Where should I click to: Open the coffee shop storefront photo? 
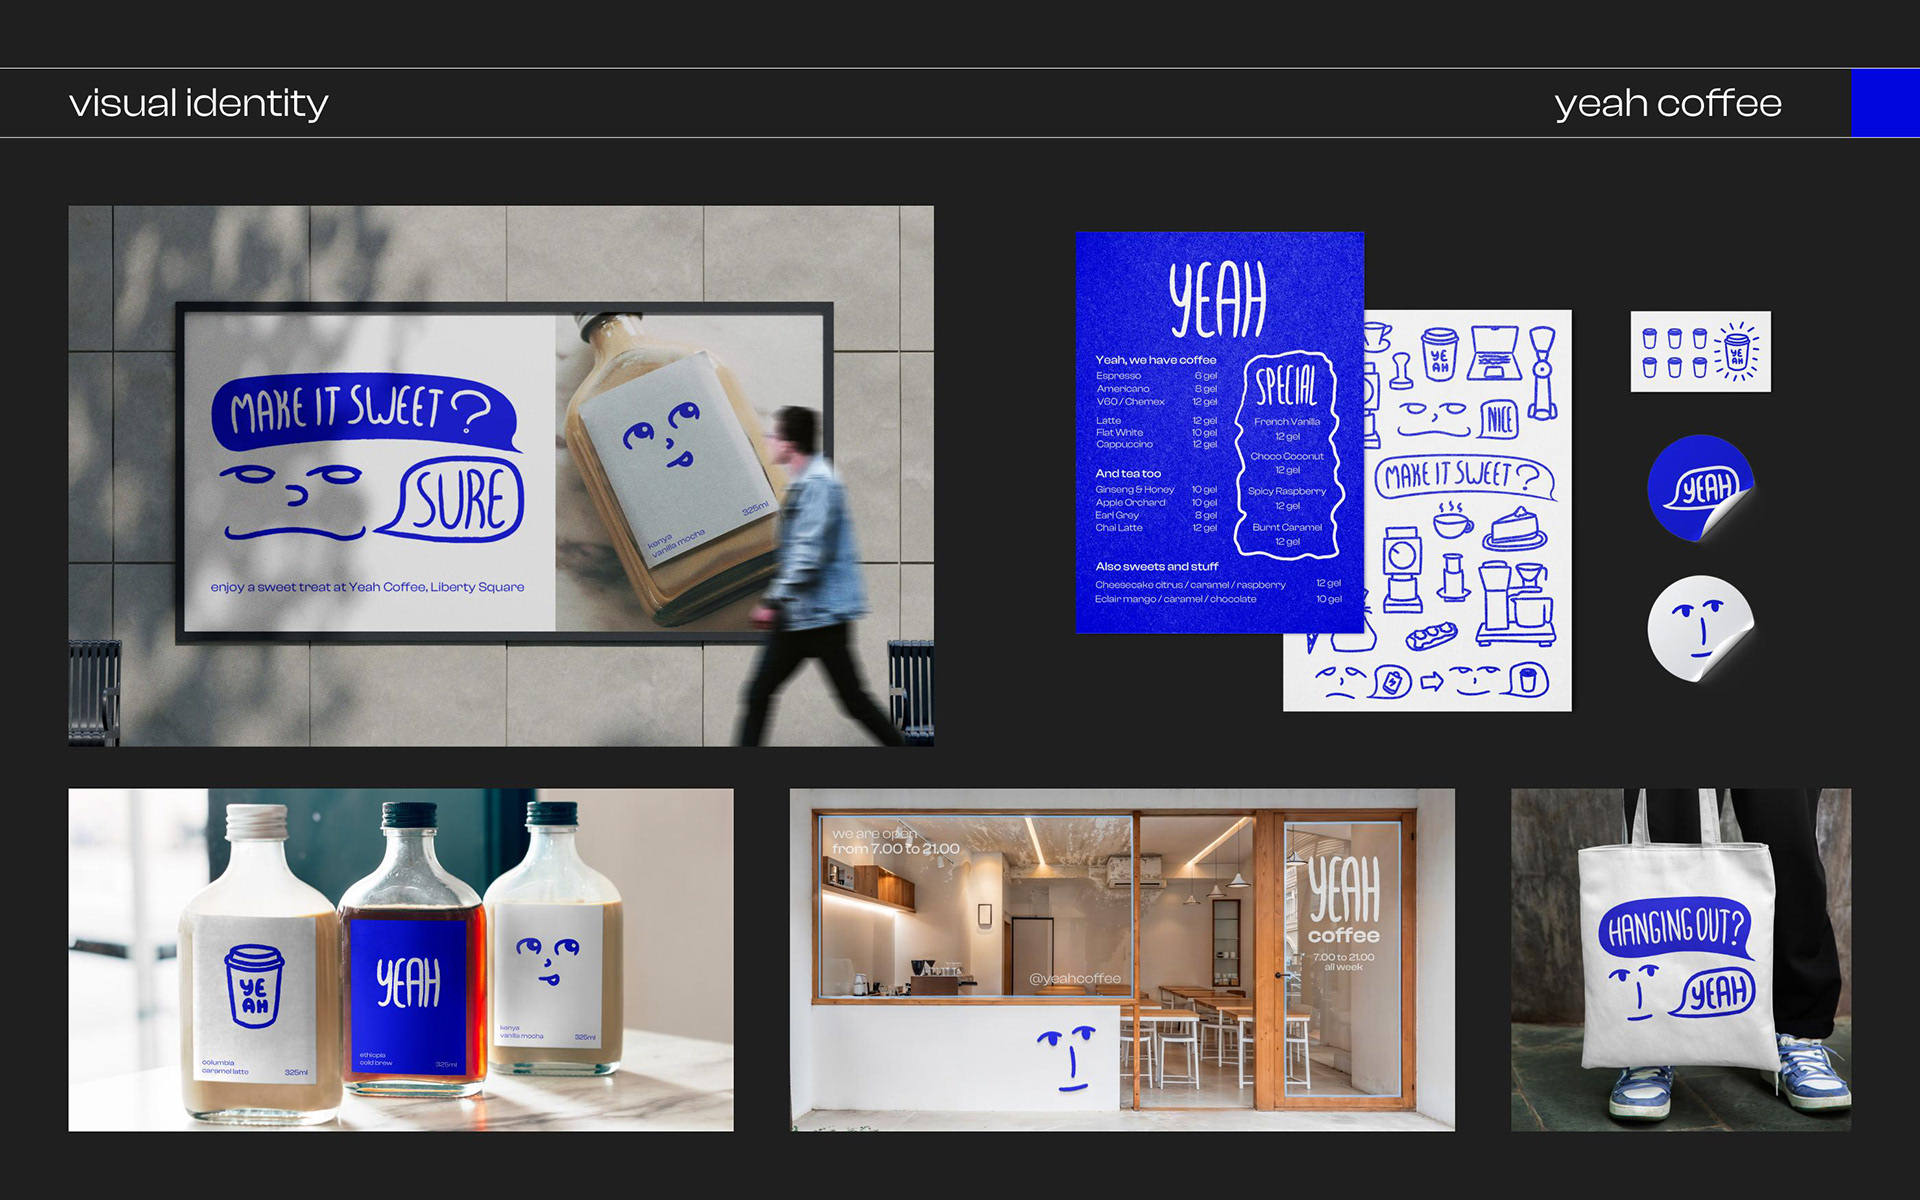[1121, 960]
